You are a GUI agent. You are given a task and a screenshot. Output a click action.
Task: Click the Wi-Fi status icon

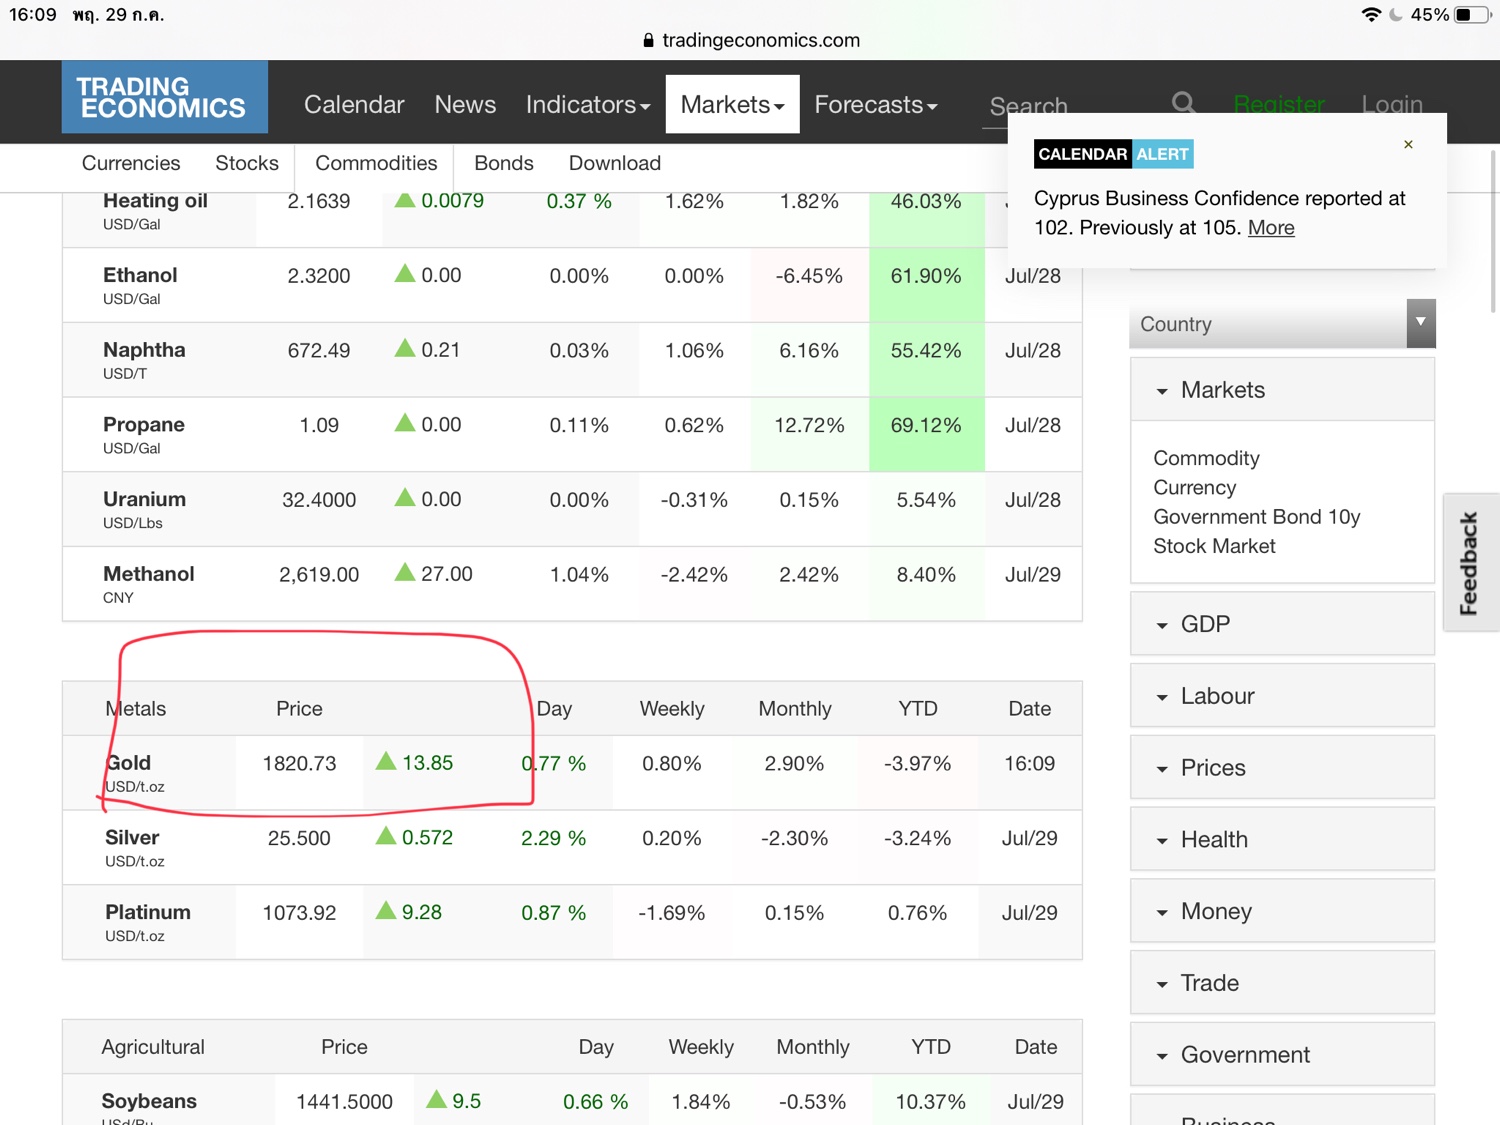tap(1371, 15)
